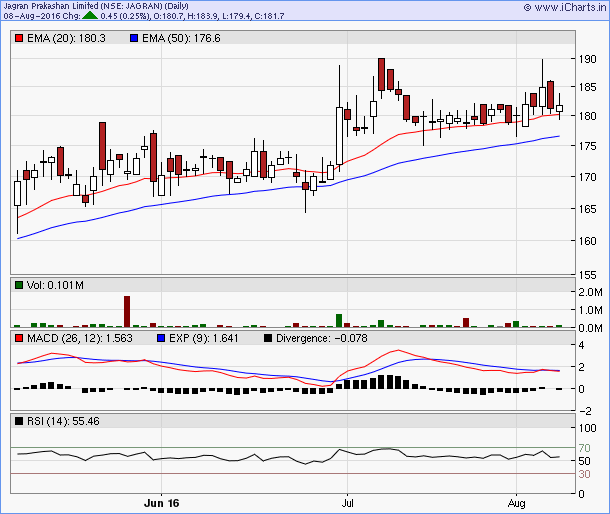Click the MACD axis label -2

[x=585, y=411]
